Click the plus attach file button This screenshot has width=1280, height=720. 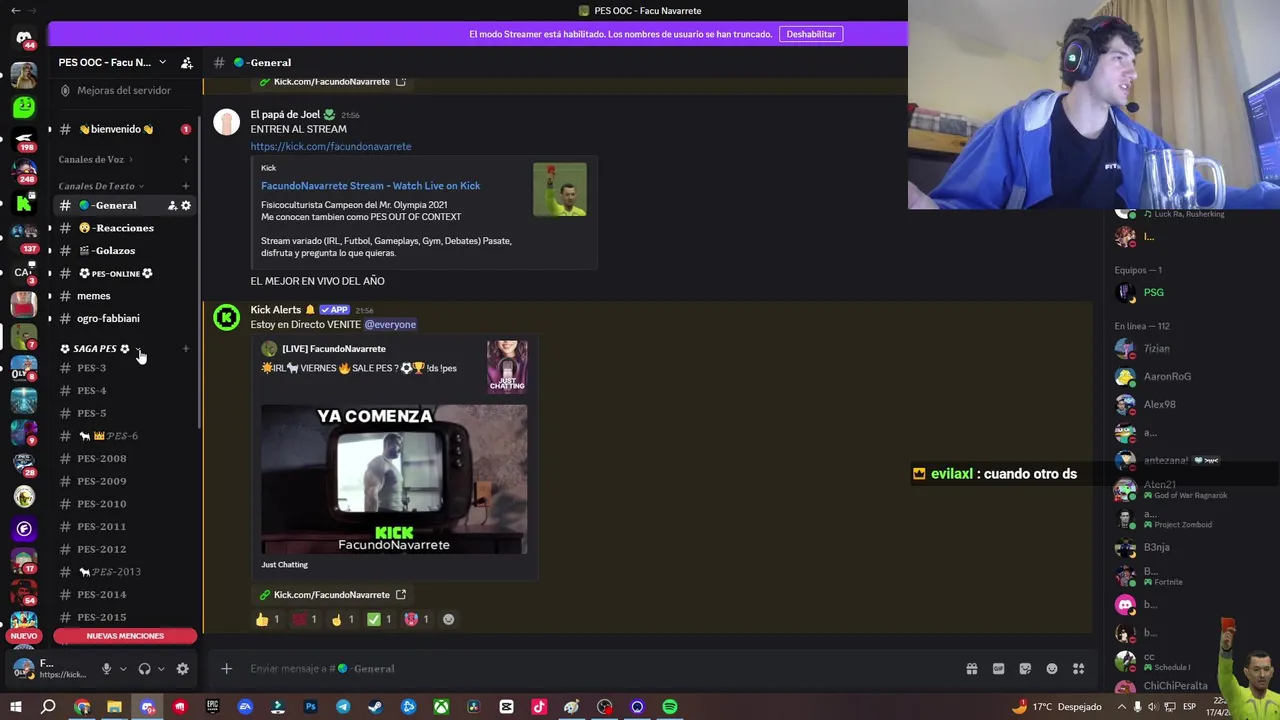[226, 669]
